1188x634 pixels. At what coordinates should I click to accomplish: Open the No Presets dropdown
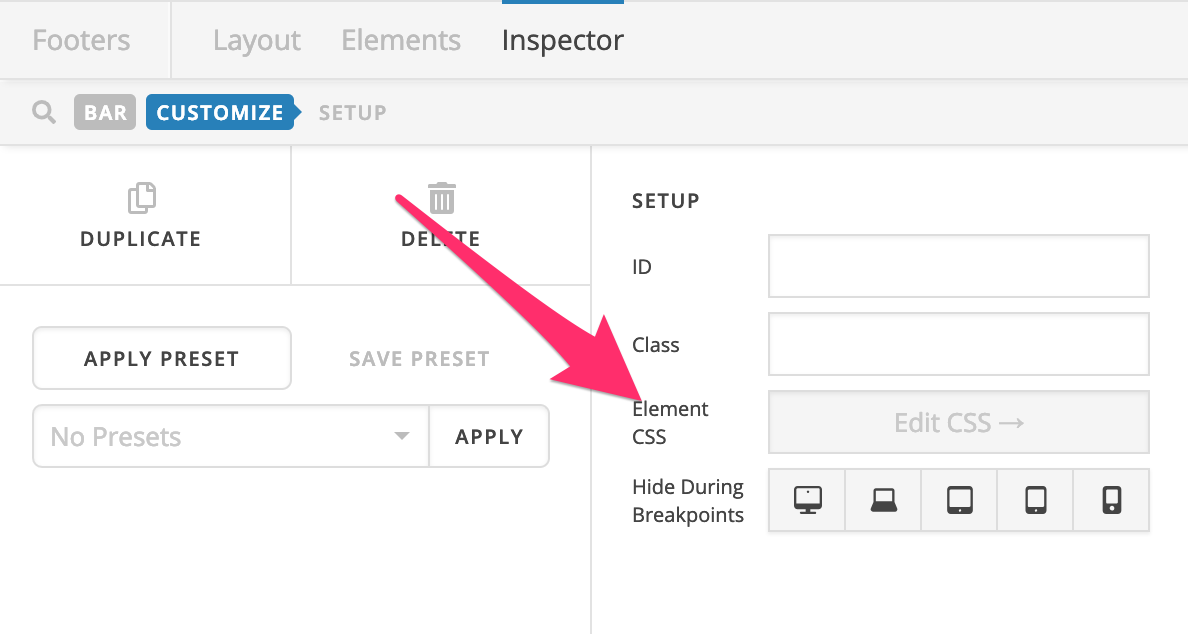(231, 436)
